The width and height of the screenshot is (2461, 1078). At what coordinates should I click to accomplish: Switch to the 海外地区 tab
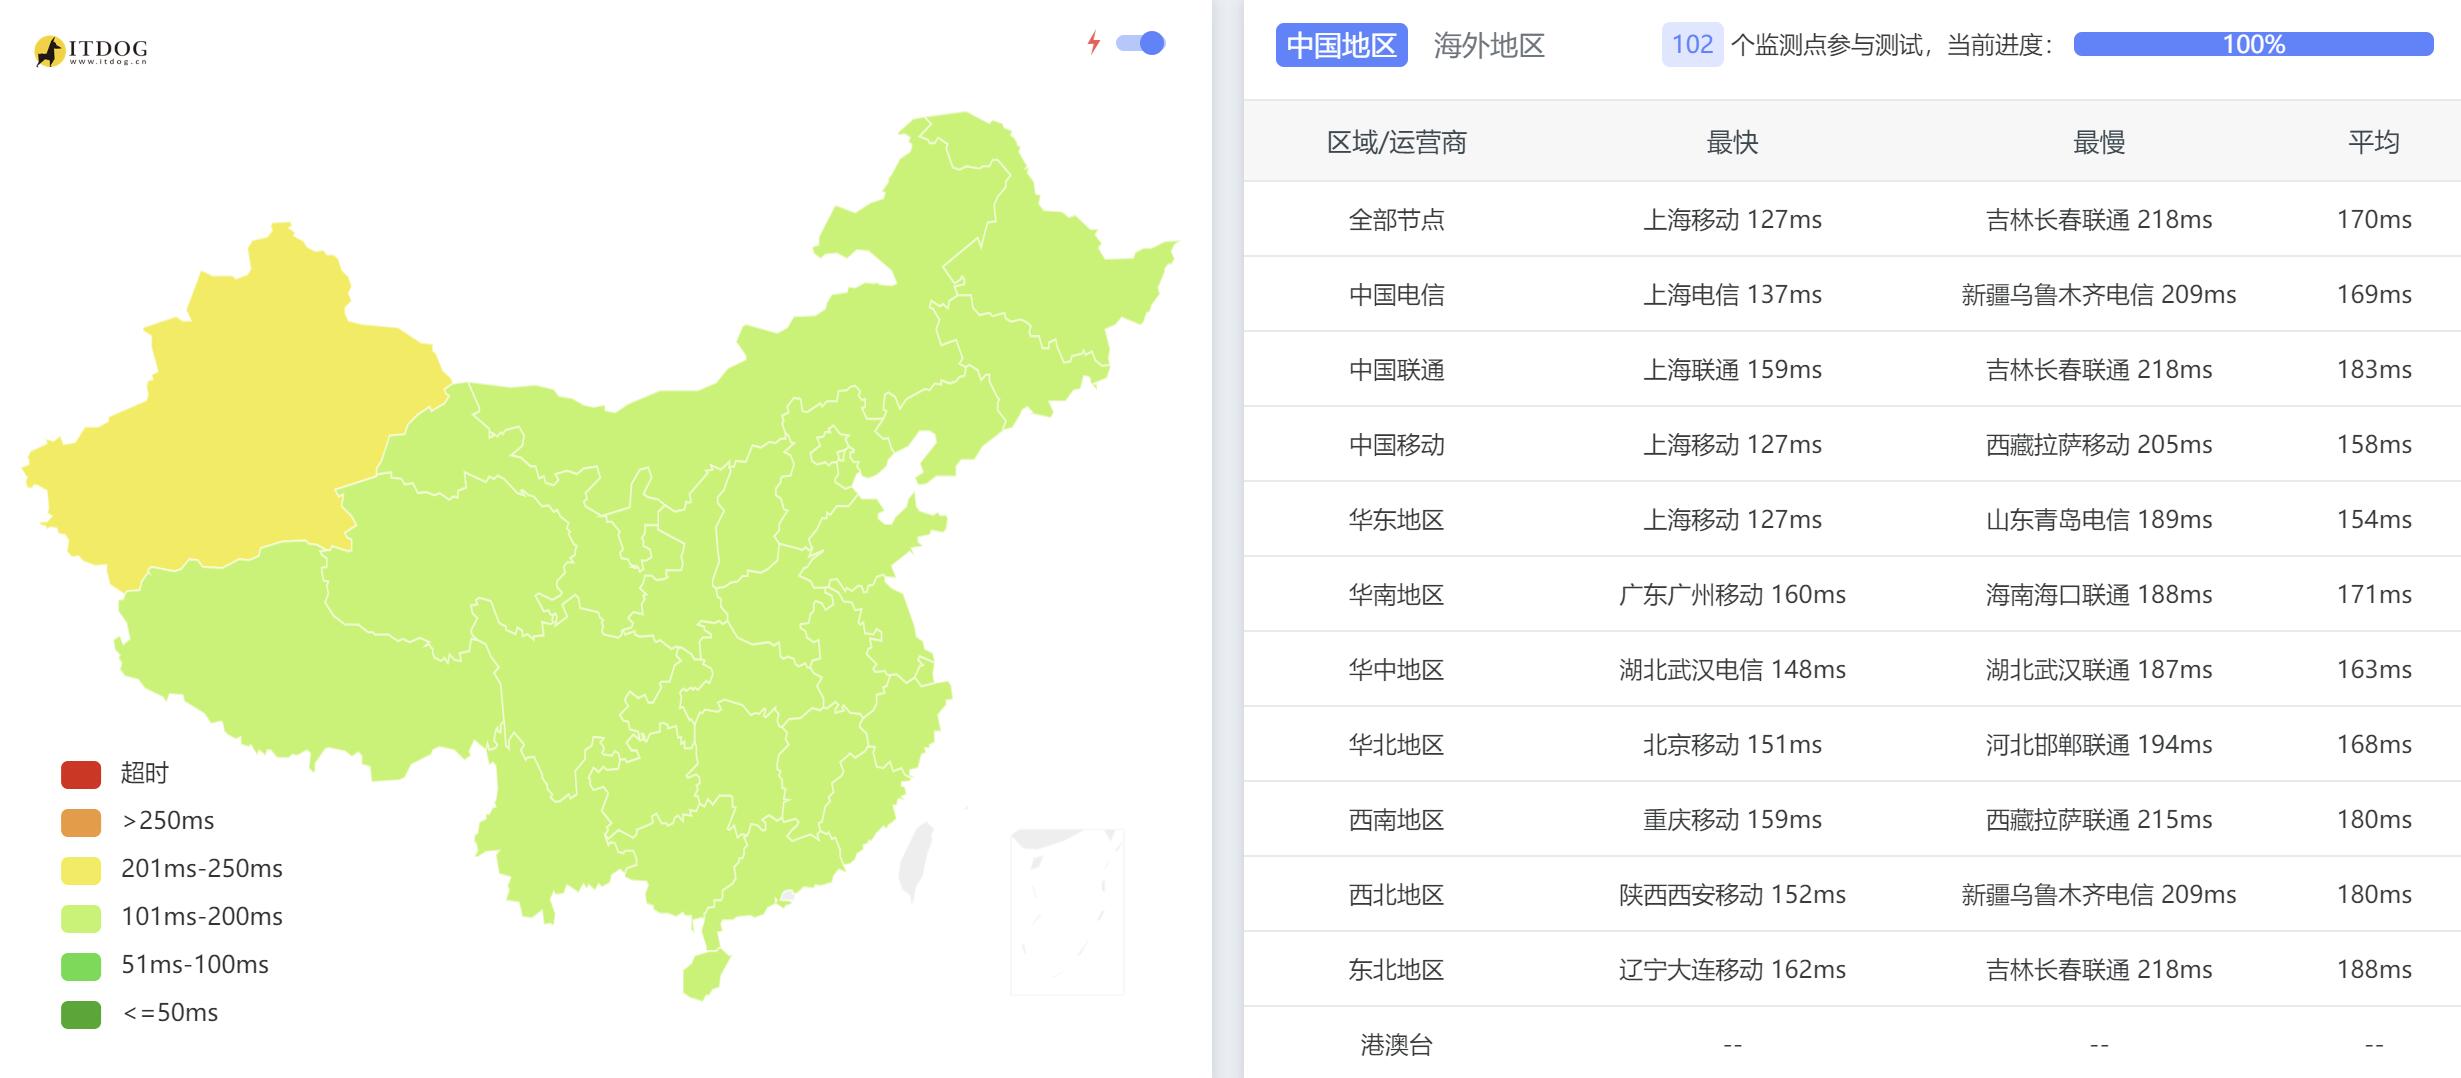point(1489,45)
